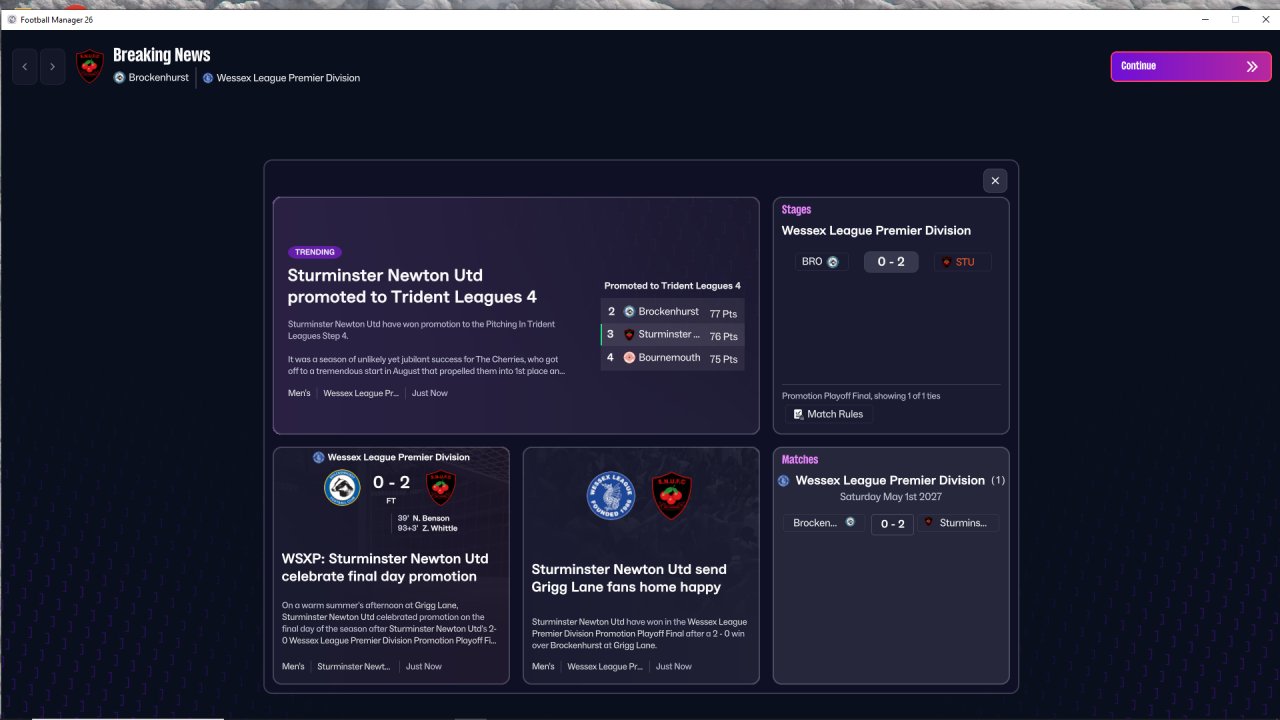The image size is (1280, 720).
Task: Open Match Rules
Action: click(x=827, y=414)
